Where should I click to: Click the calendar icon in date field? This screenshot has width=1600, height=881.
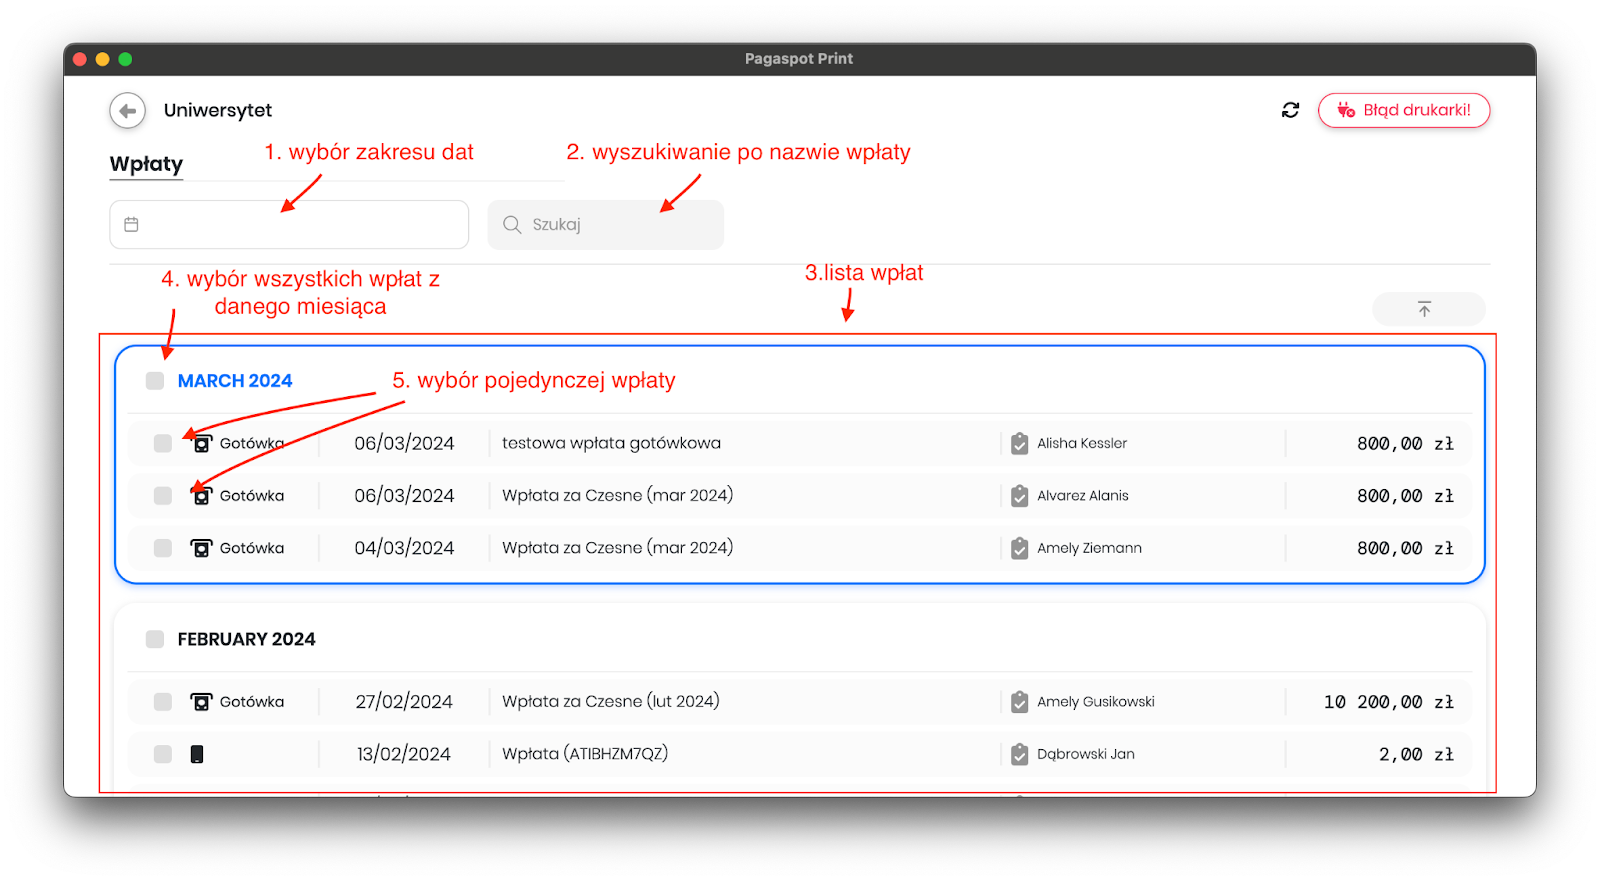point(131,224)
